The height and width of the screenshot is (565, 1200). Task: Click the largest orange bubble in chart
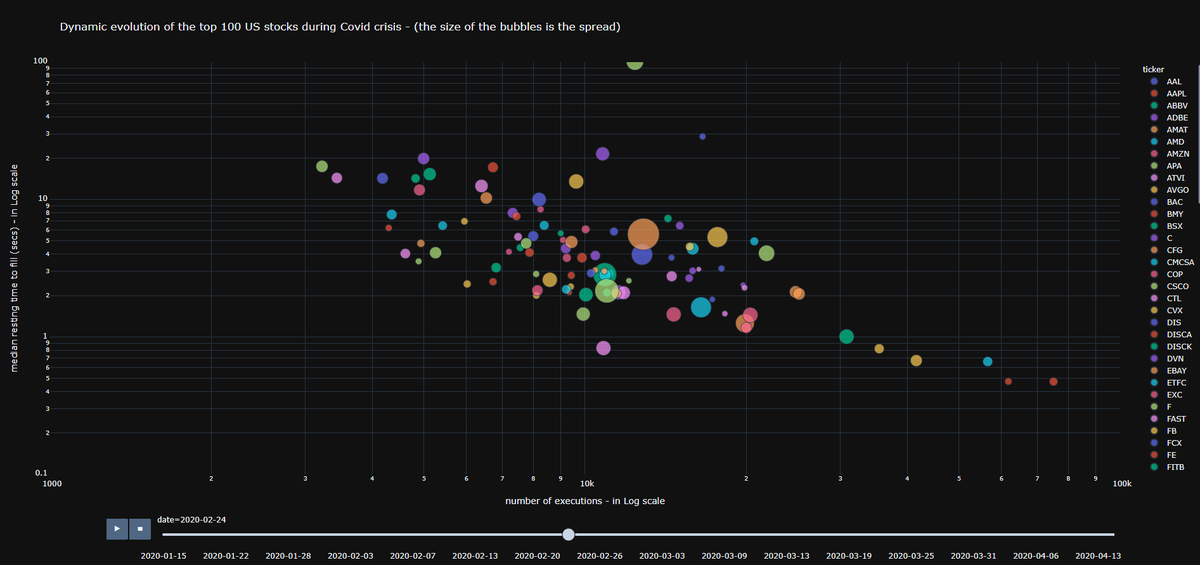(643, 234)
